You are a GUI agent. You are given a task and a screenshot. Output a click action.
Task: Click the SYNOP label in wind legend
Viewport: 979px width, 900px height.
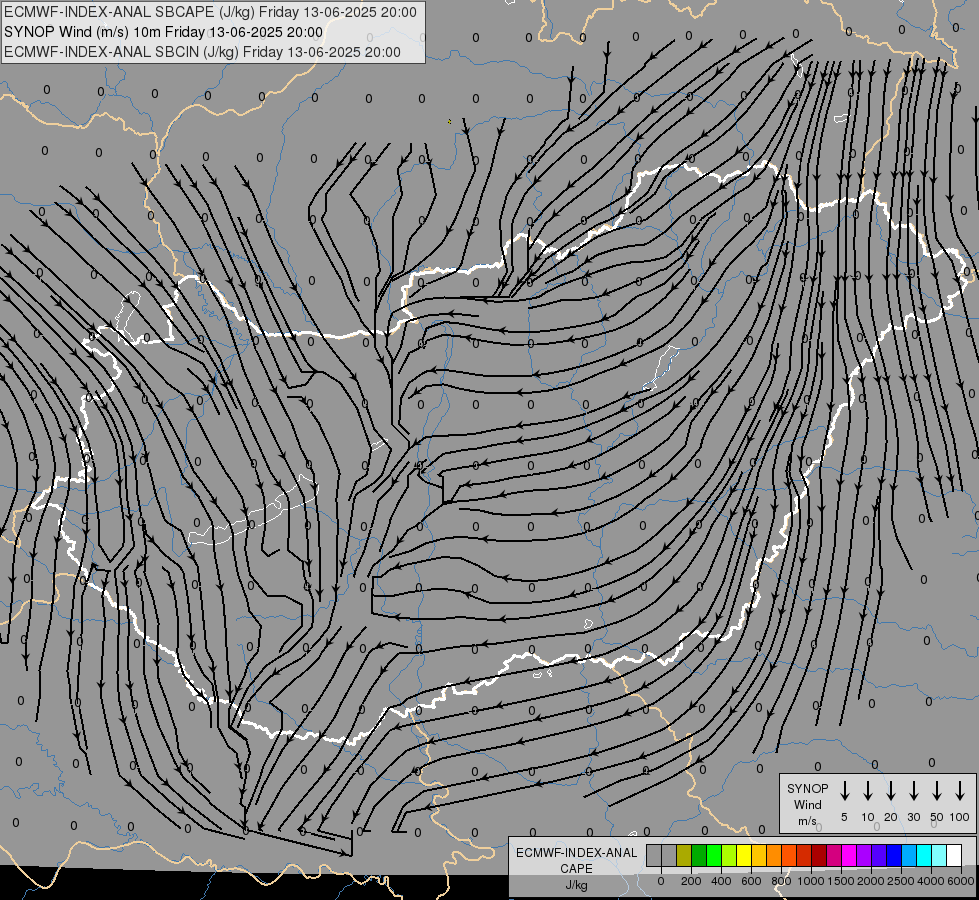tap(807, 788)
